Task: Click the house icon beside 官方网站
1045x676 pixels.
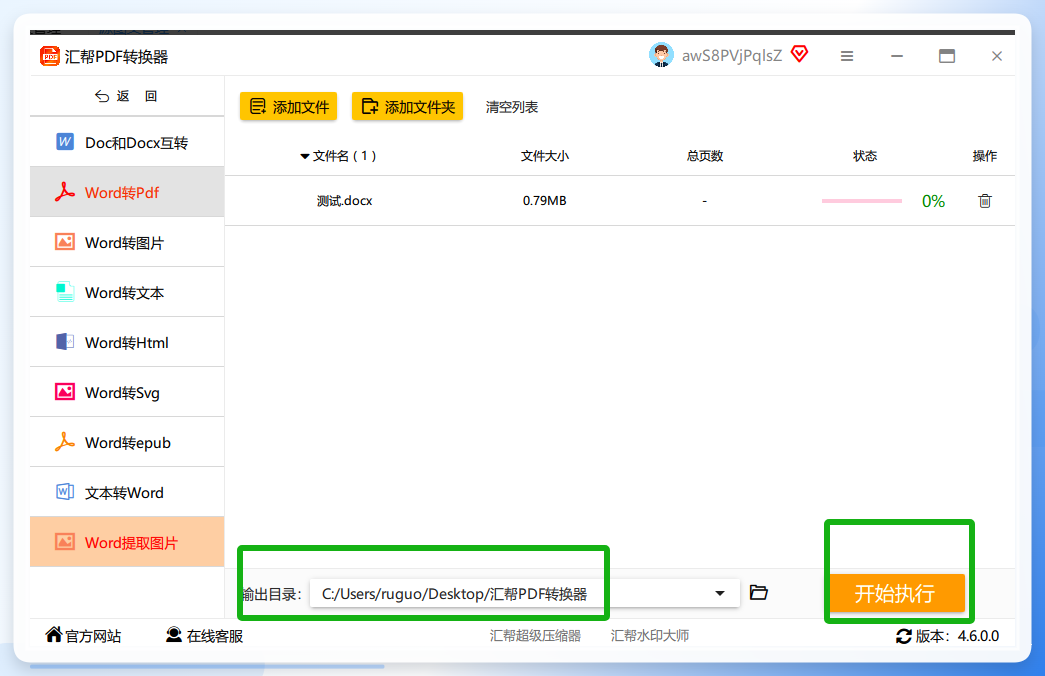Action: point(53,635)
